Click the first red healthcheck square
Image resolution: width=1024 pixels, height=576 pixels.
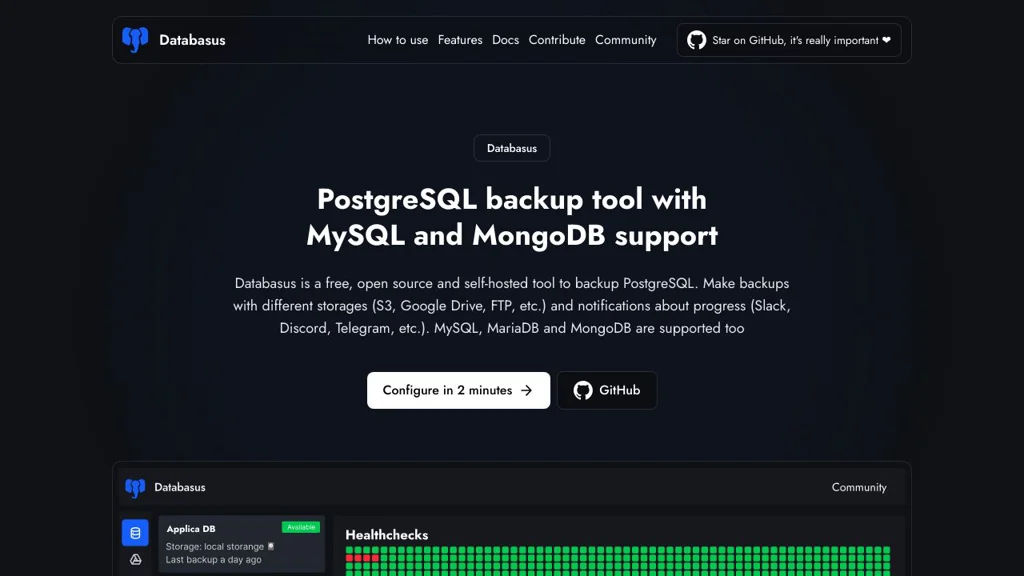349,558
